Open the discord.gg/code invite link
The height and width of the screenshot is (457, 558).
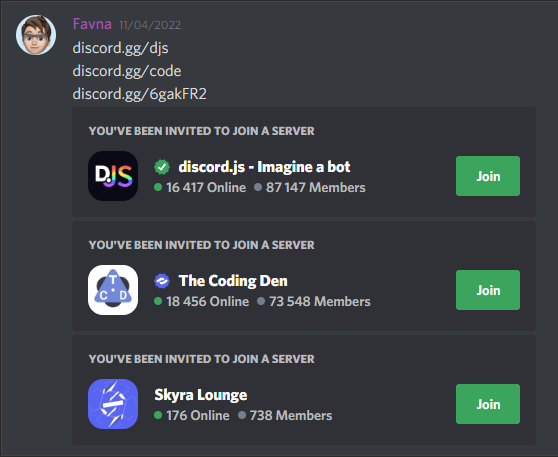click(127, 71)
